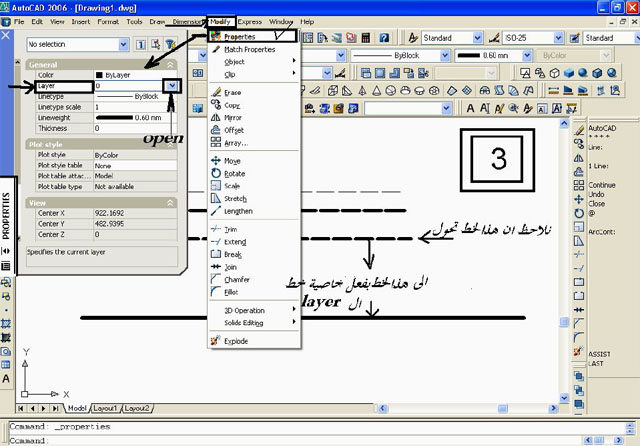Image resolution: width=640 pixels, height=446 pixels.
Task: Collapse the View properties section
Action: (x=170, y=203)
